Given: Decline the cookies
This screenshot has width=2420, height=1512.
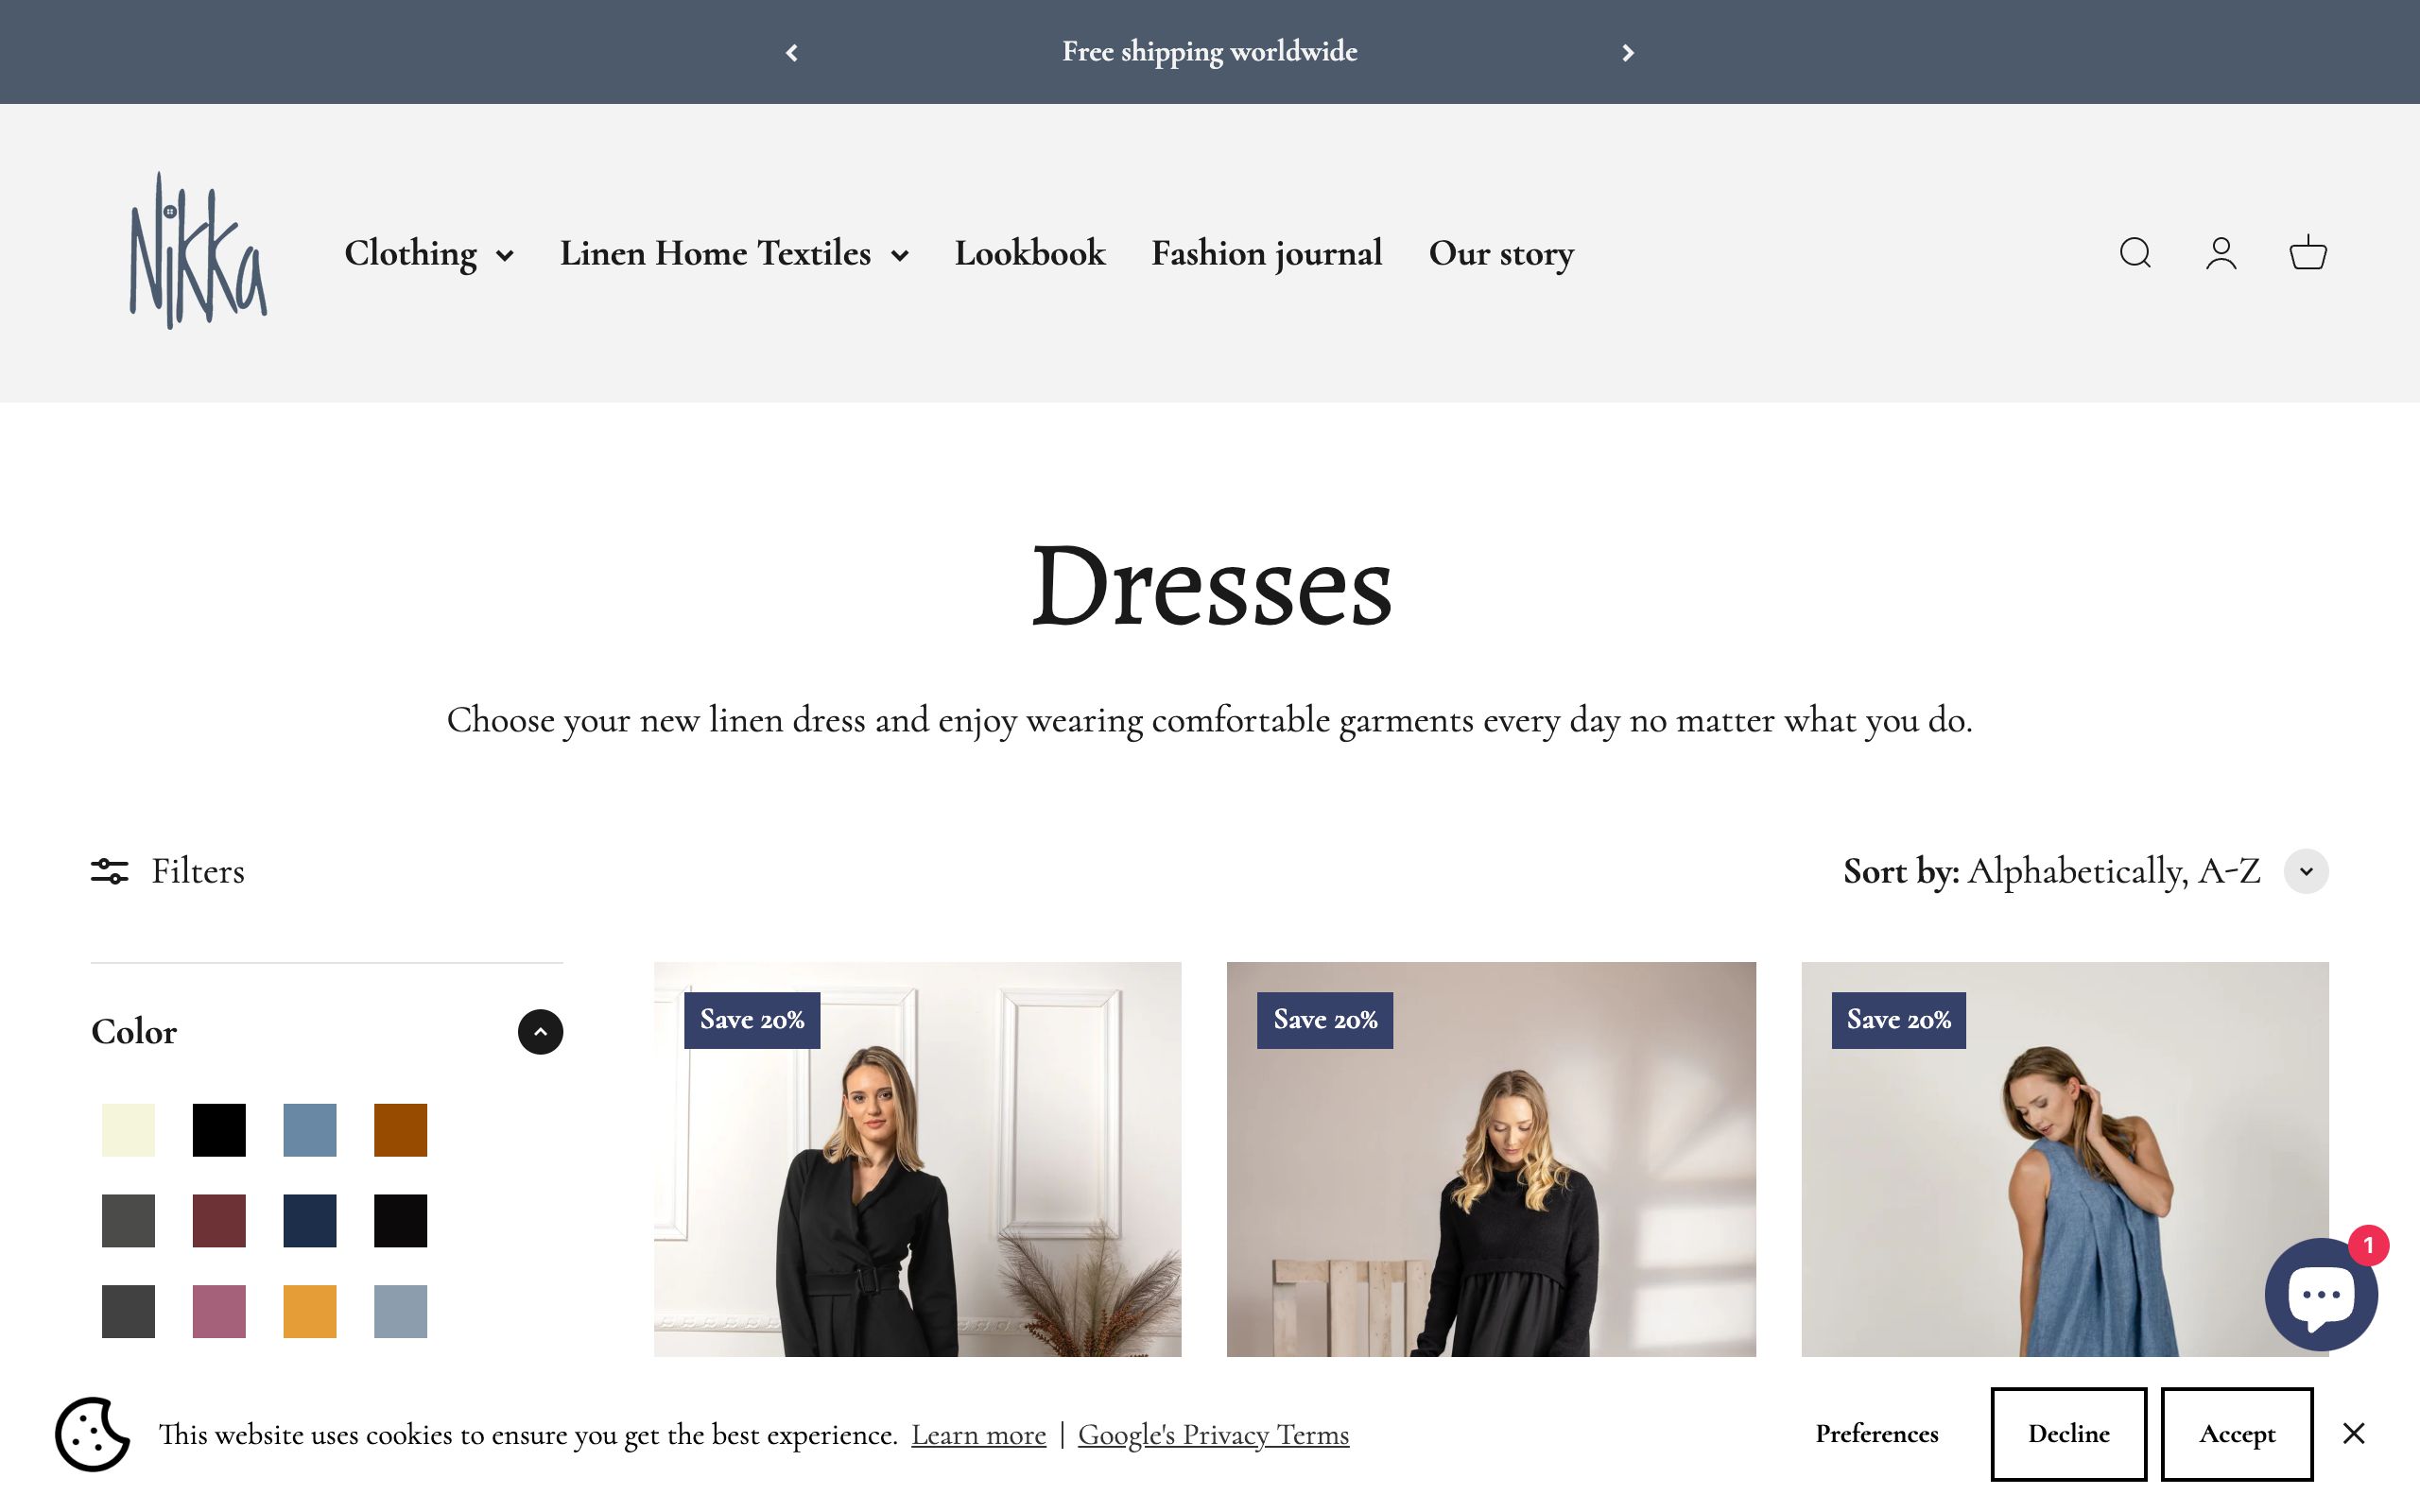Looking at the screenshot, I should click(x=2067, y=1434).
